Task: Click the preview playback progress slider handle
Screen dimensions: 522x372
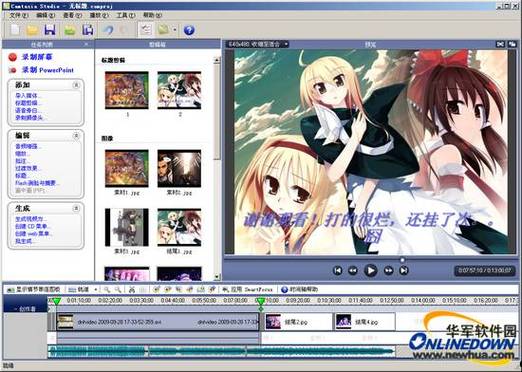Action: [x=402, y=259]
